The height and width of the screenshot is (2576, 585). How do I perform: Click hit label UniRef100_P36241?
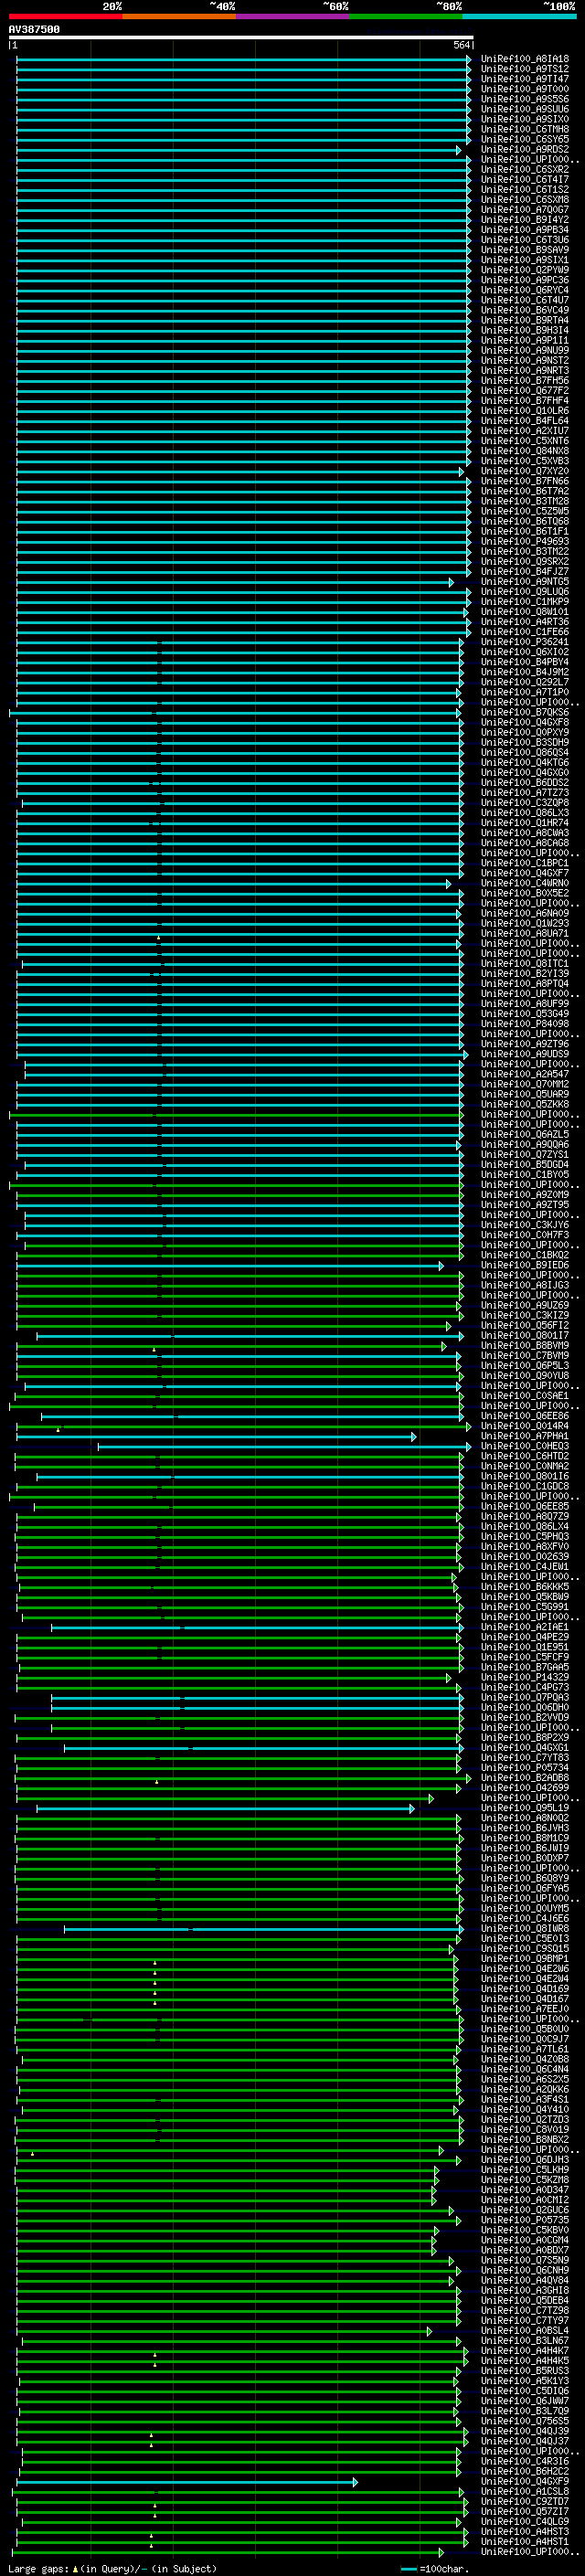525,642
